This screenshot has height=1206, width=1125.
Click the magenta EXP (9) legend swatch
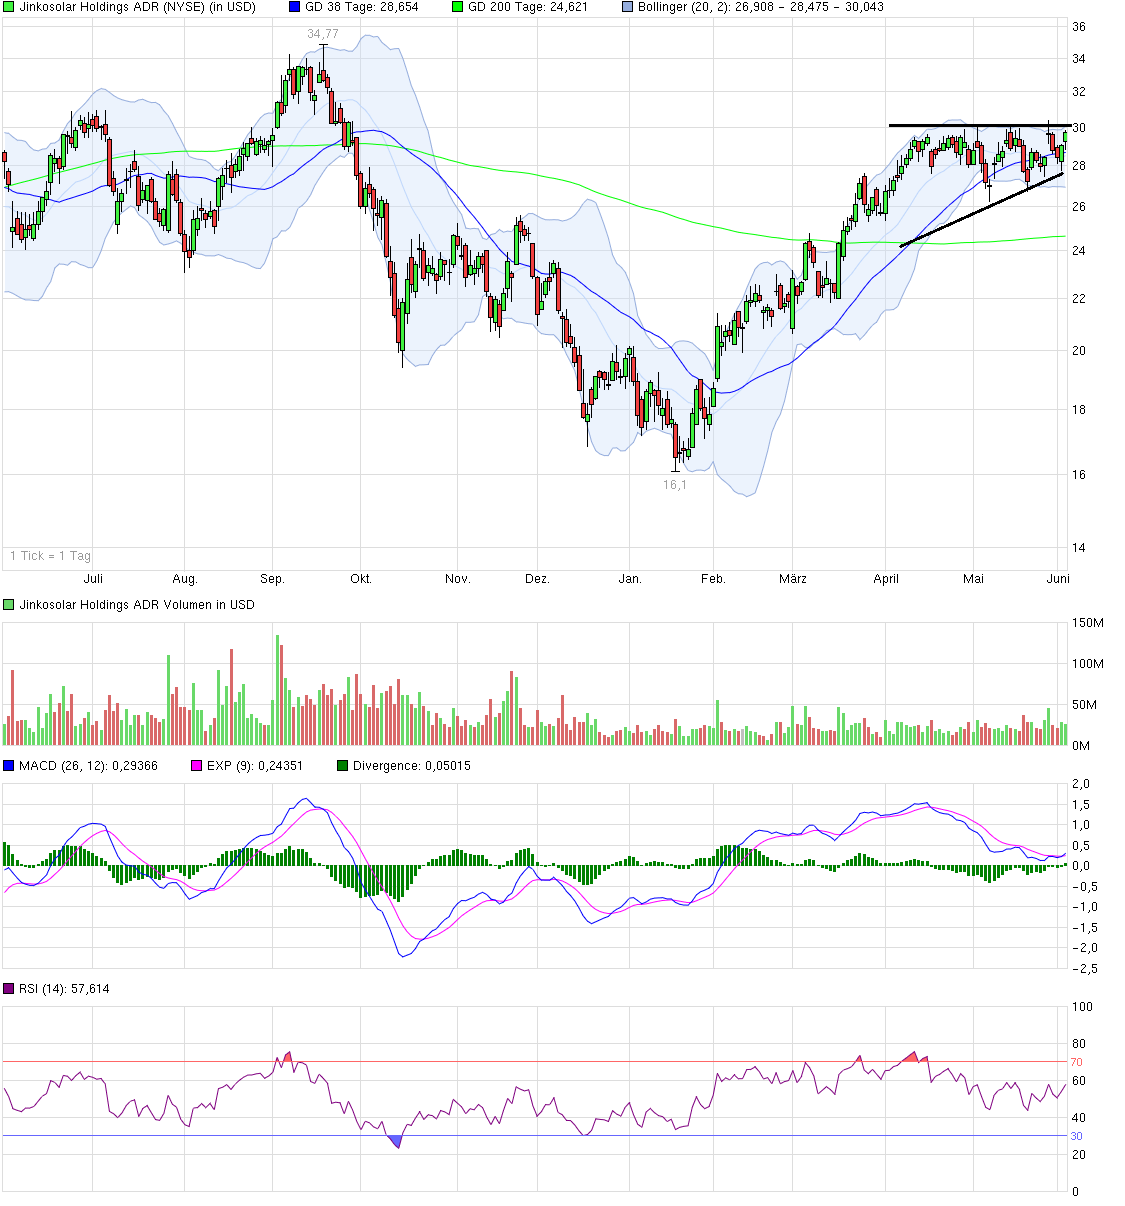[196, 766]
